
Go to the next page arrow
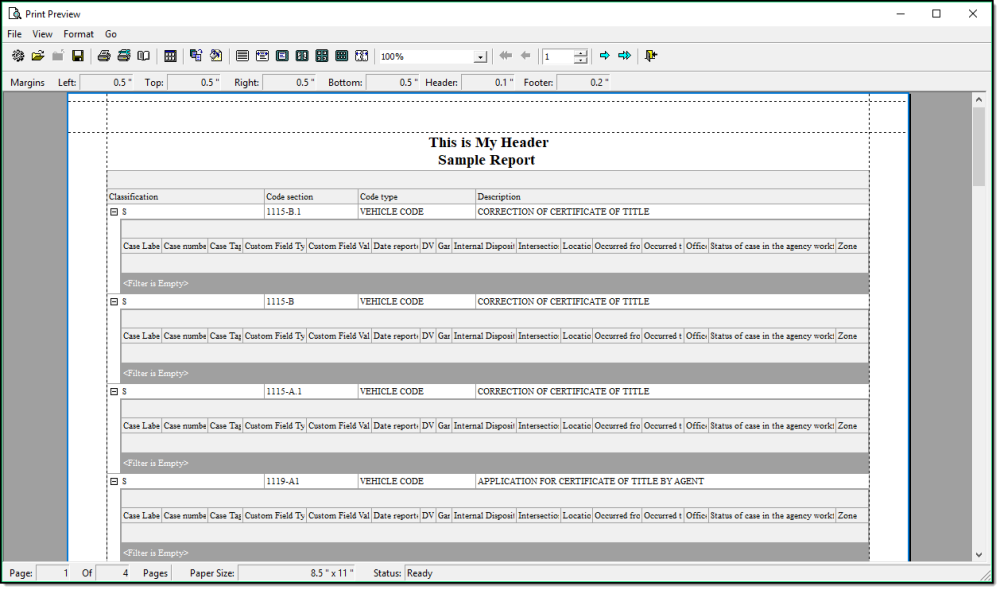click(x=605, y=56)
